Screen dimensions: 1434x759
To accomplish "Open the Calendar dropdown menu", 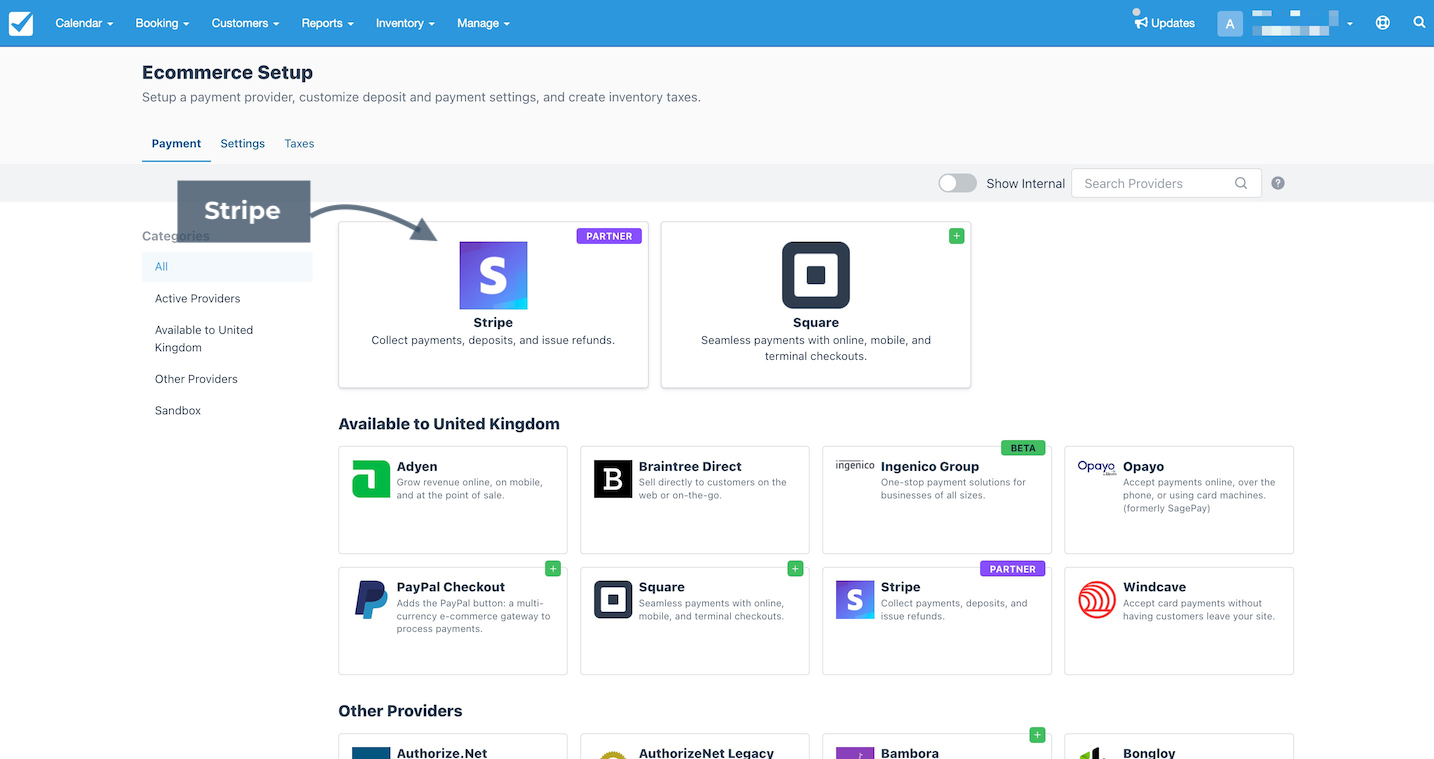I will coord(84,23).
